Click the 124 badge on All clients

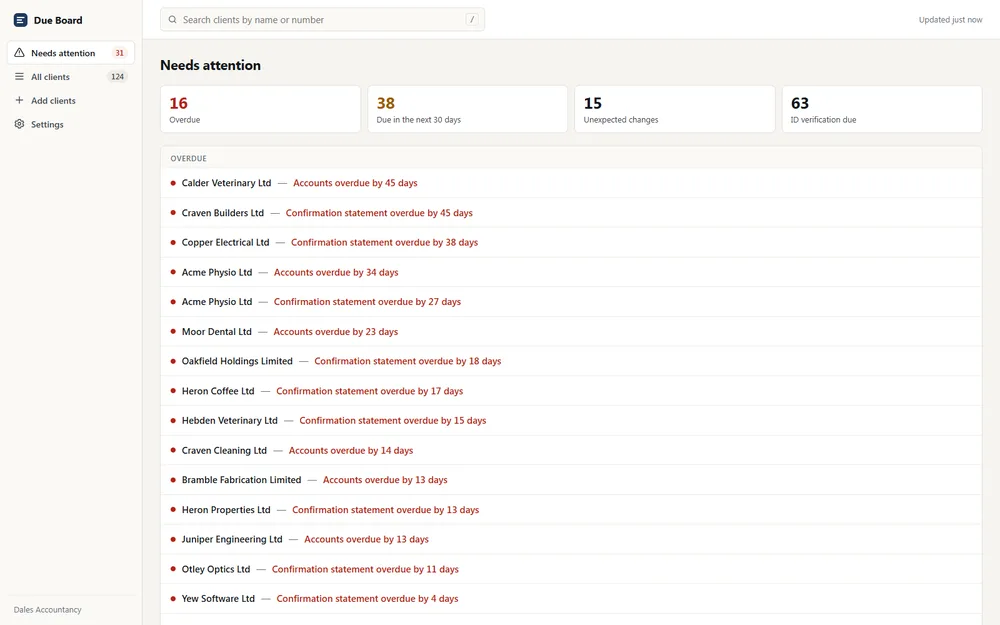point(117,77)
